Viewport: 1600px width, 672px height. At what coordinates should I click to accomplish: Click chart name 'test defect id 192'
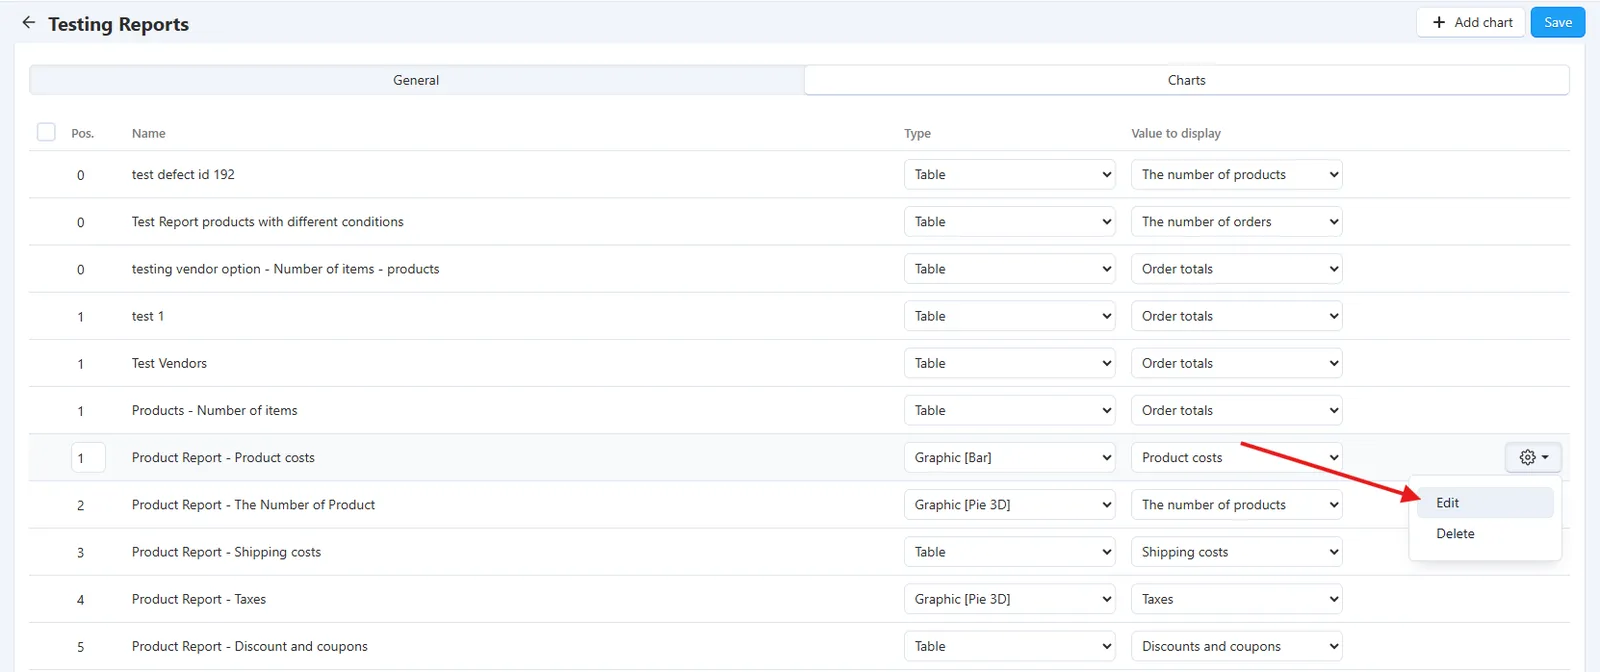[183, 175]
